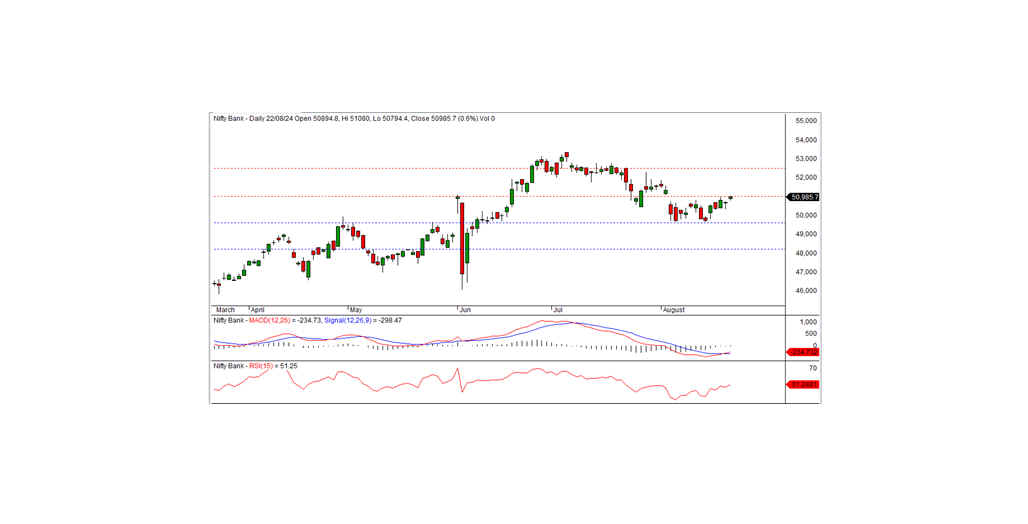Click the red RSI value tag
Image resolution: width=1028 pixels, height=524 pixels.
[803, 385]
